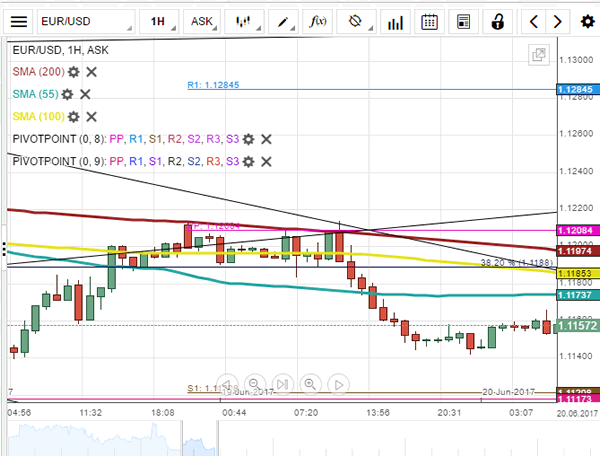Click the 20-Jun-2017 date marker
Image resolution: width=600 pixels, height=457 pixels.
click(x=509, y=392)
